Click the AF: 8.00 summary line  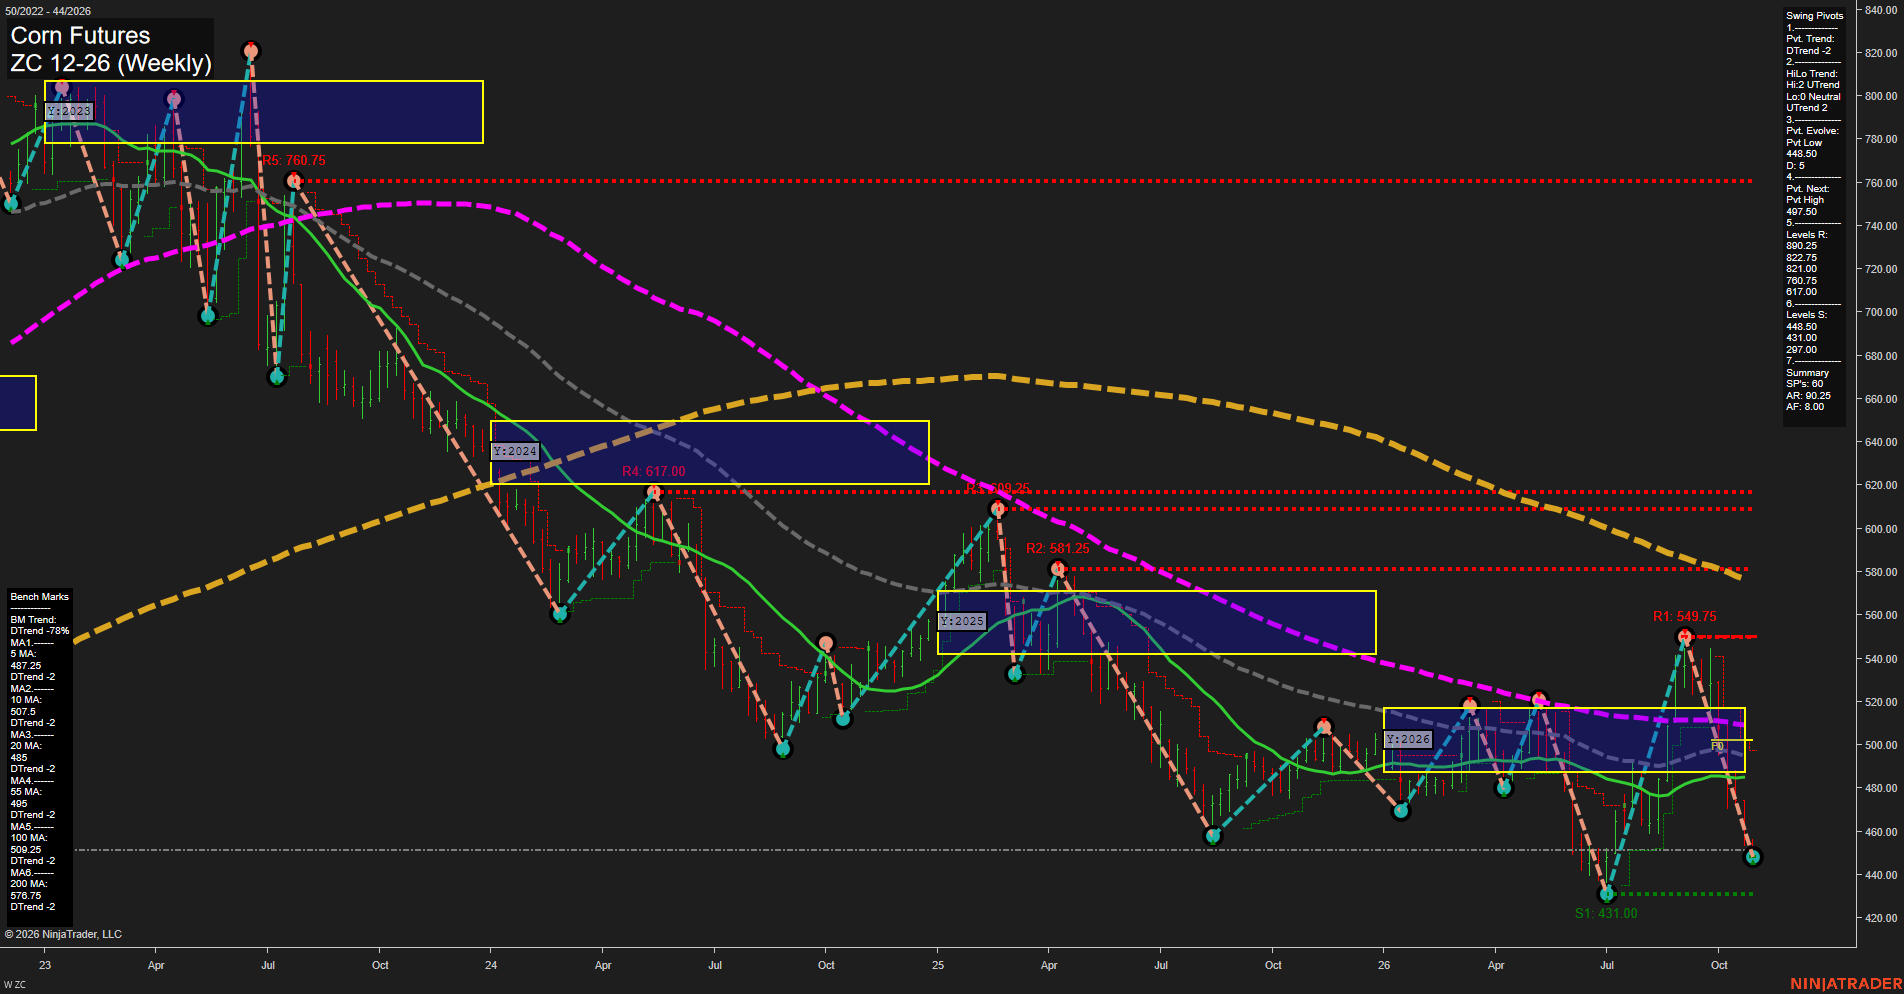pyautogui.click(x=1805, y=407)
